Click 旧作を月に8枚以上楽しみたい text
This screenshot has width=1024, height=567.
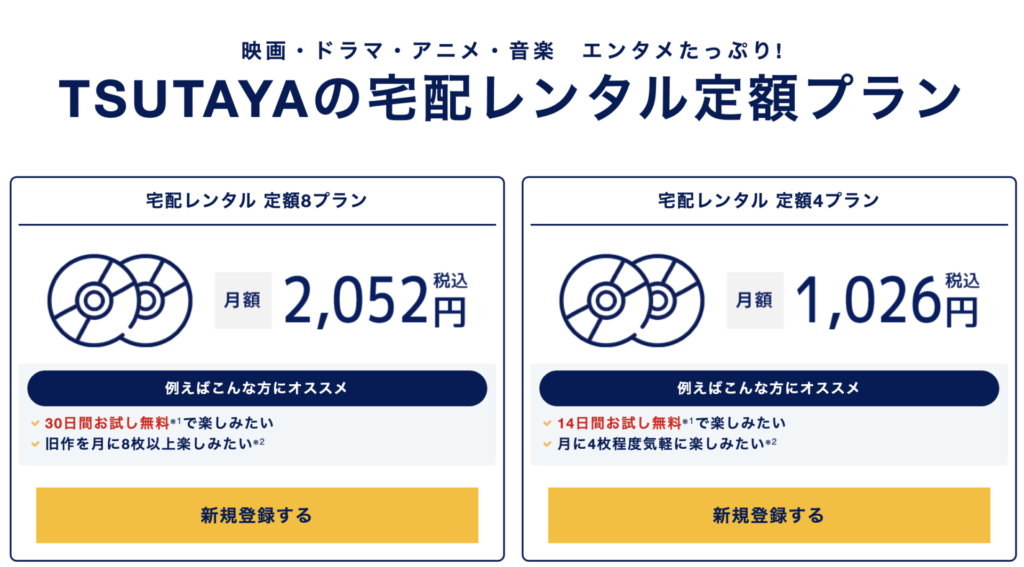point(148,444)
